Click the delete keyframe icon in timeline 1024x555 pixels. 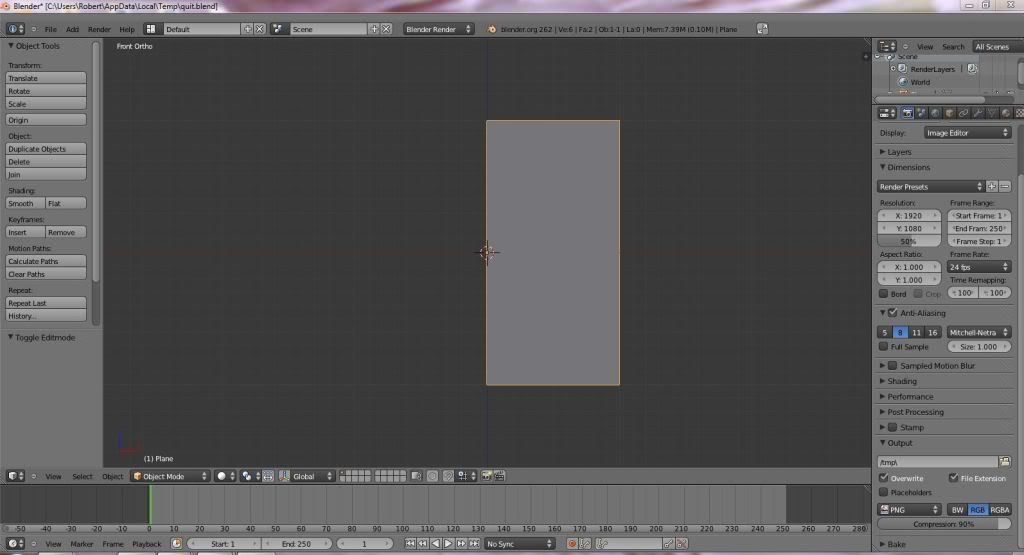tap(682, 543)
